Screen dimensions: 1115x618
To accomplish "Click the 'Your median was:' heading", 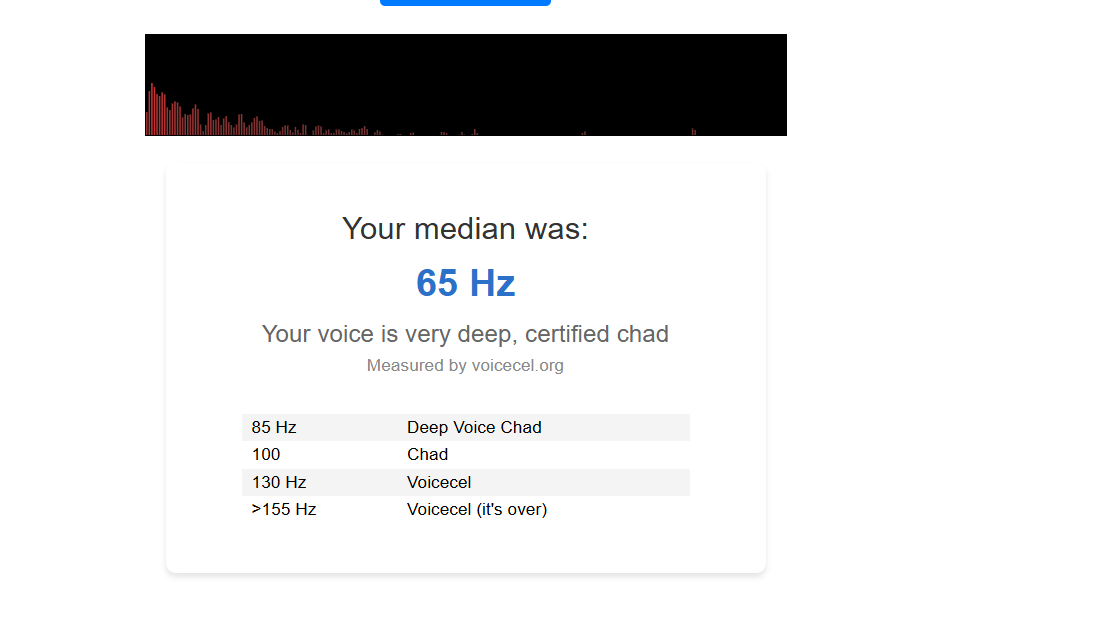I will click(465, 229).
